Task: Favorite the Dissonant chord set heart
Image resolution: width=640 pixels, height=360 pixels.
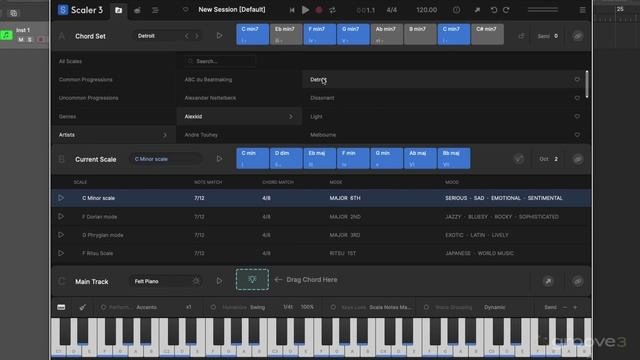Action: tap(577, 98)
